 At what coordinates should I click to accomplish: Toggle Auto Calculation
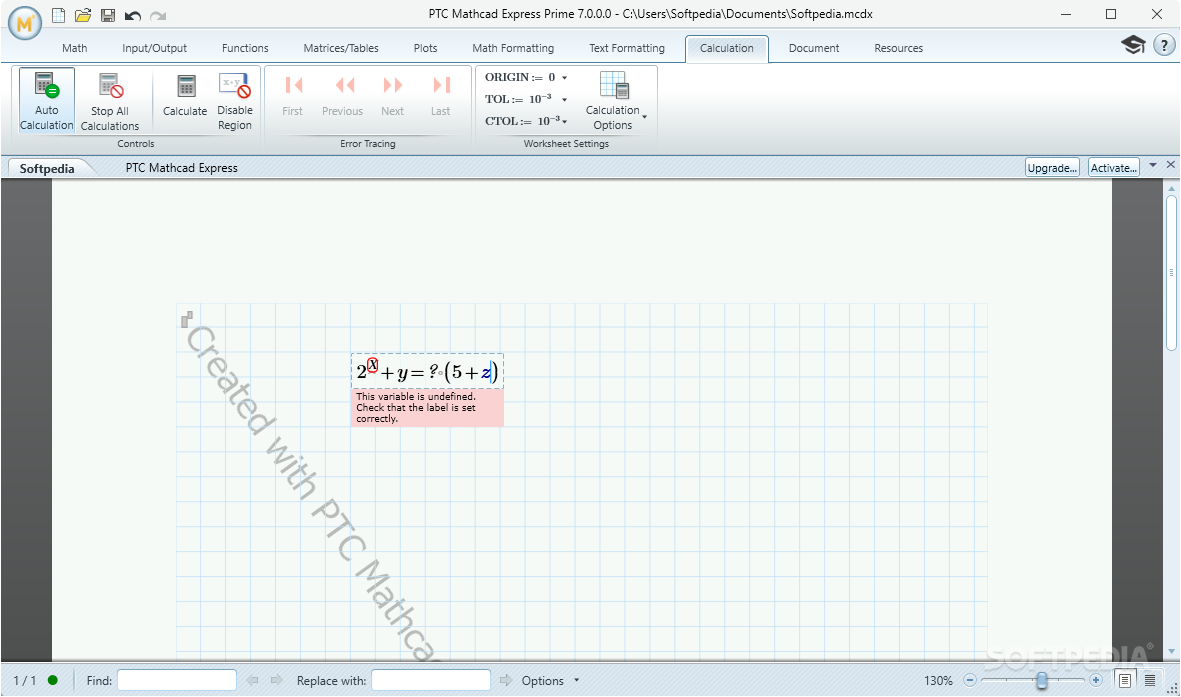pos(47,101)
